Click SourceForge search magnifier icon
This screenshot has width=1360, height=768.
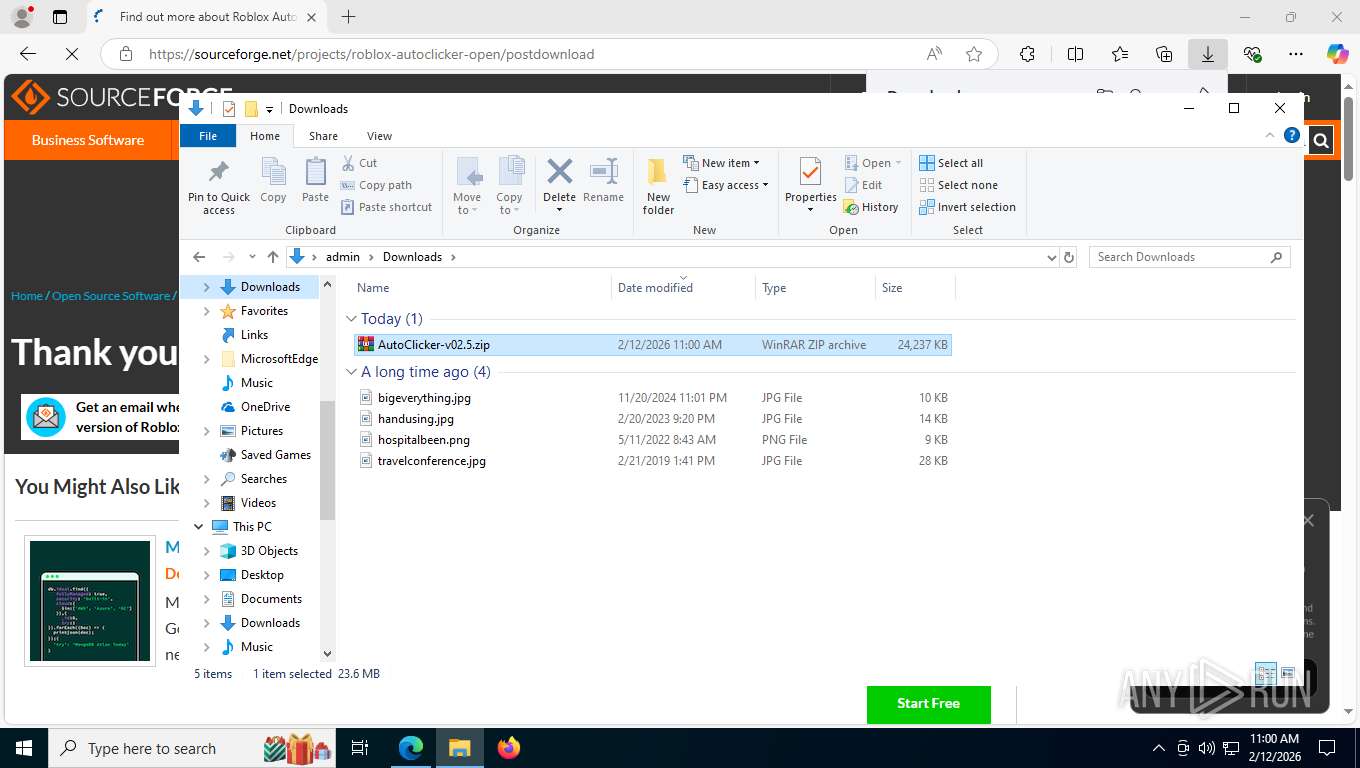coord(1321,141)
